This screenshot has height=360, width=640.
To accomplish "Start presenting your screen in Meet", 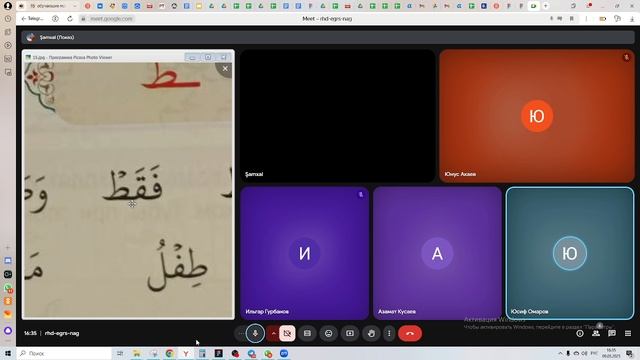I will coord(350,333).
